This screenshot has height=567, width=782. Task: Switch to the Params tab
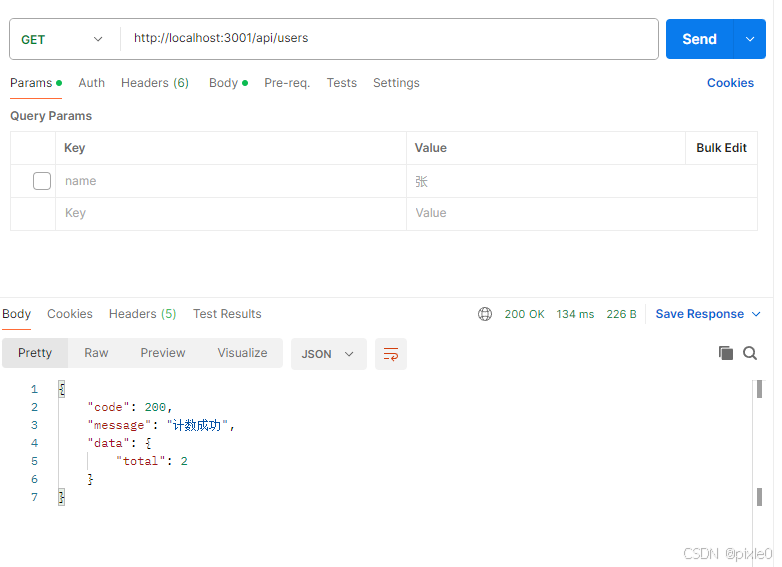click(36, 83)
